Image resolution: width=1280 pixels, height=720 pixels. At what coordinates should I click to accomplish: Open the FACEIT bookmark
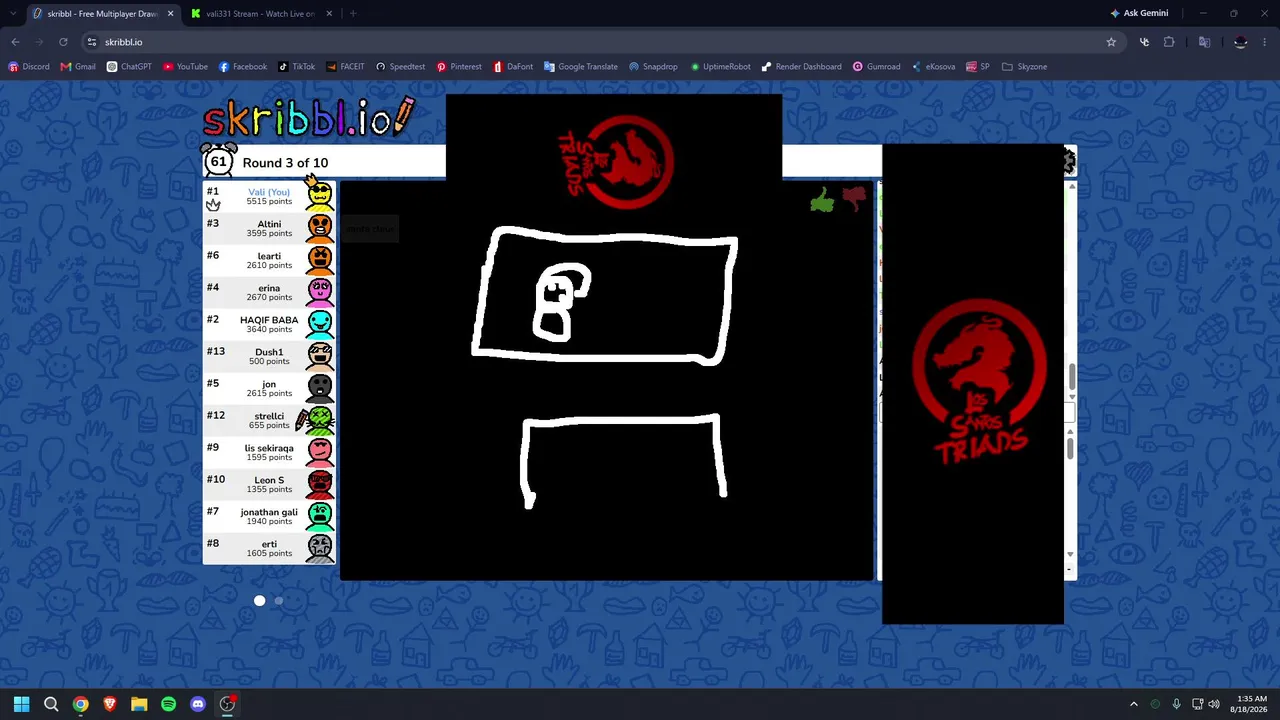point(346,67)
